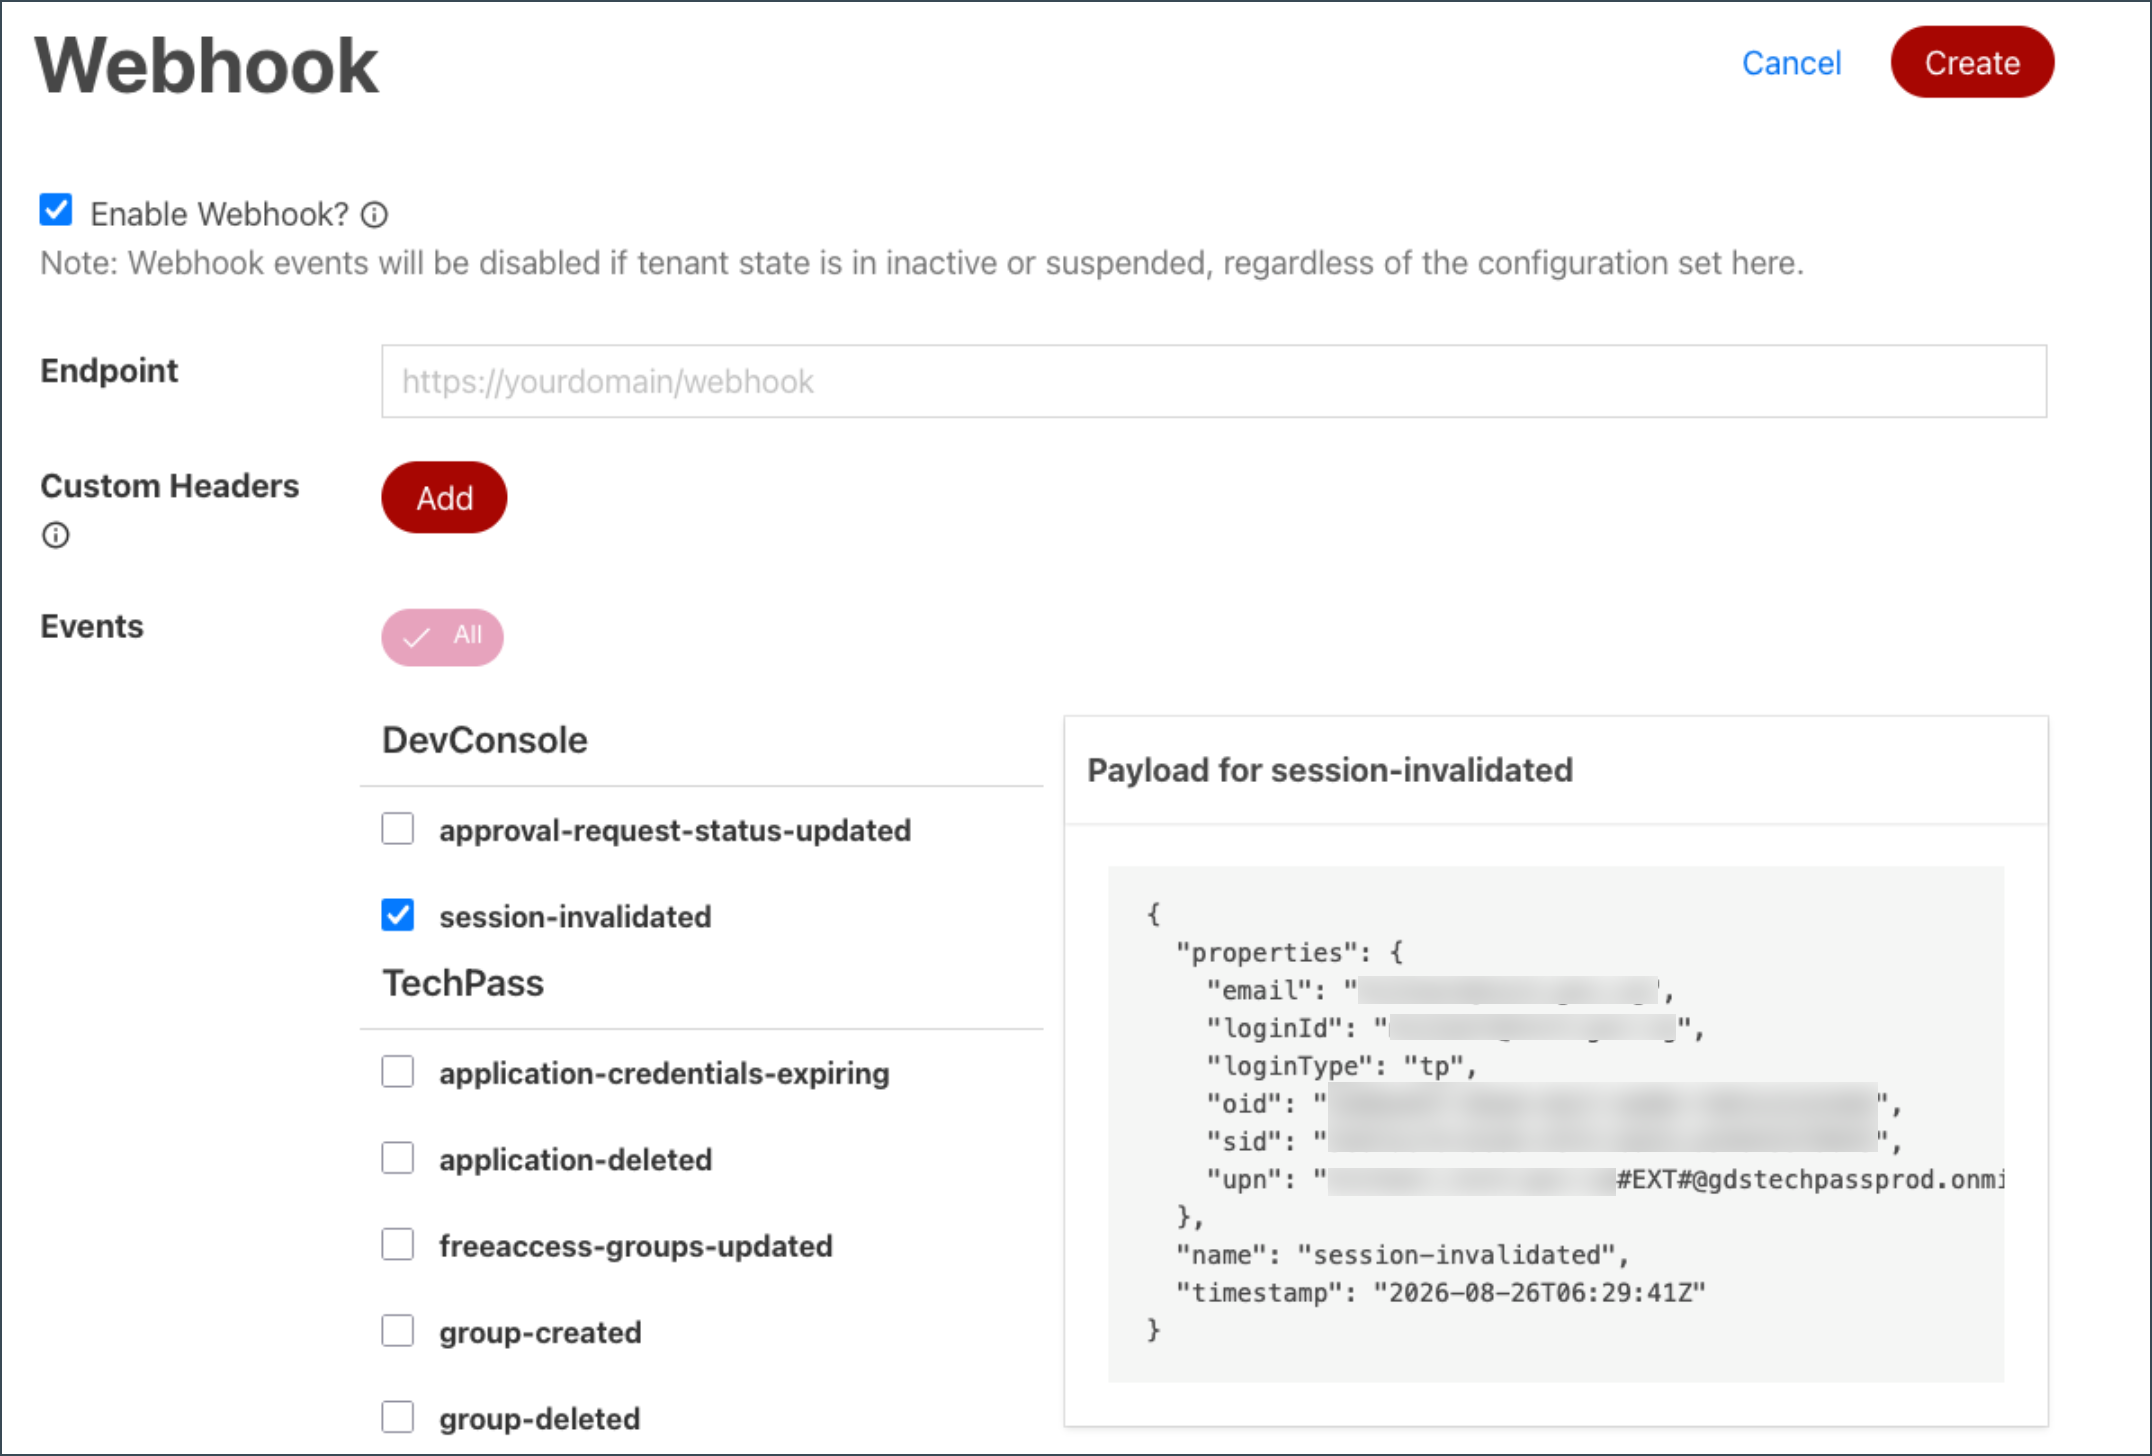This screenshot has width=2152, height=1456.
Task: Click the DevConsole section heading
Action: [x=485, y=740]
